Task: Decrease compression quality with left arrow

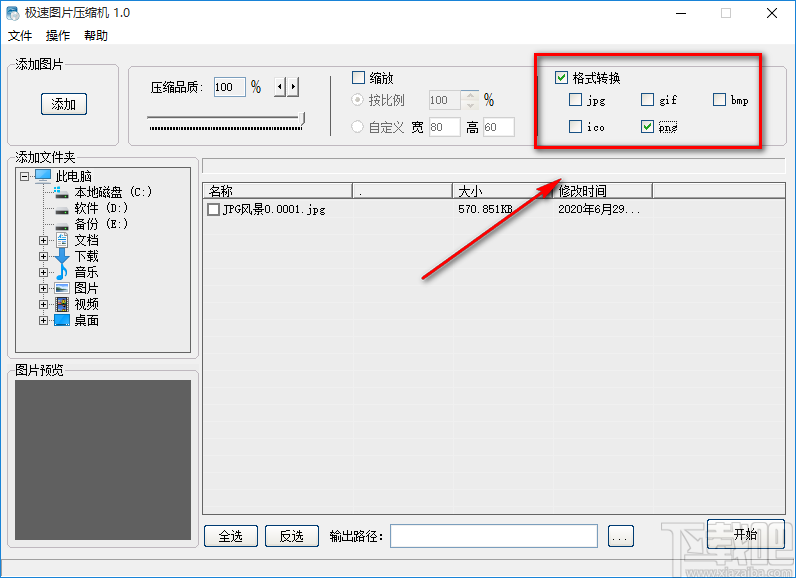Action: click(280, 87)
